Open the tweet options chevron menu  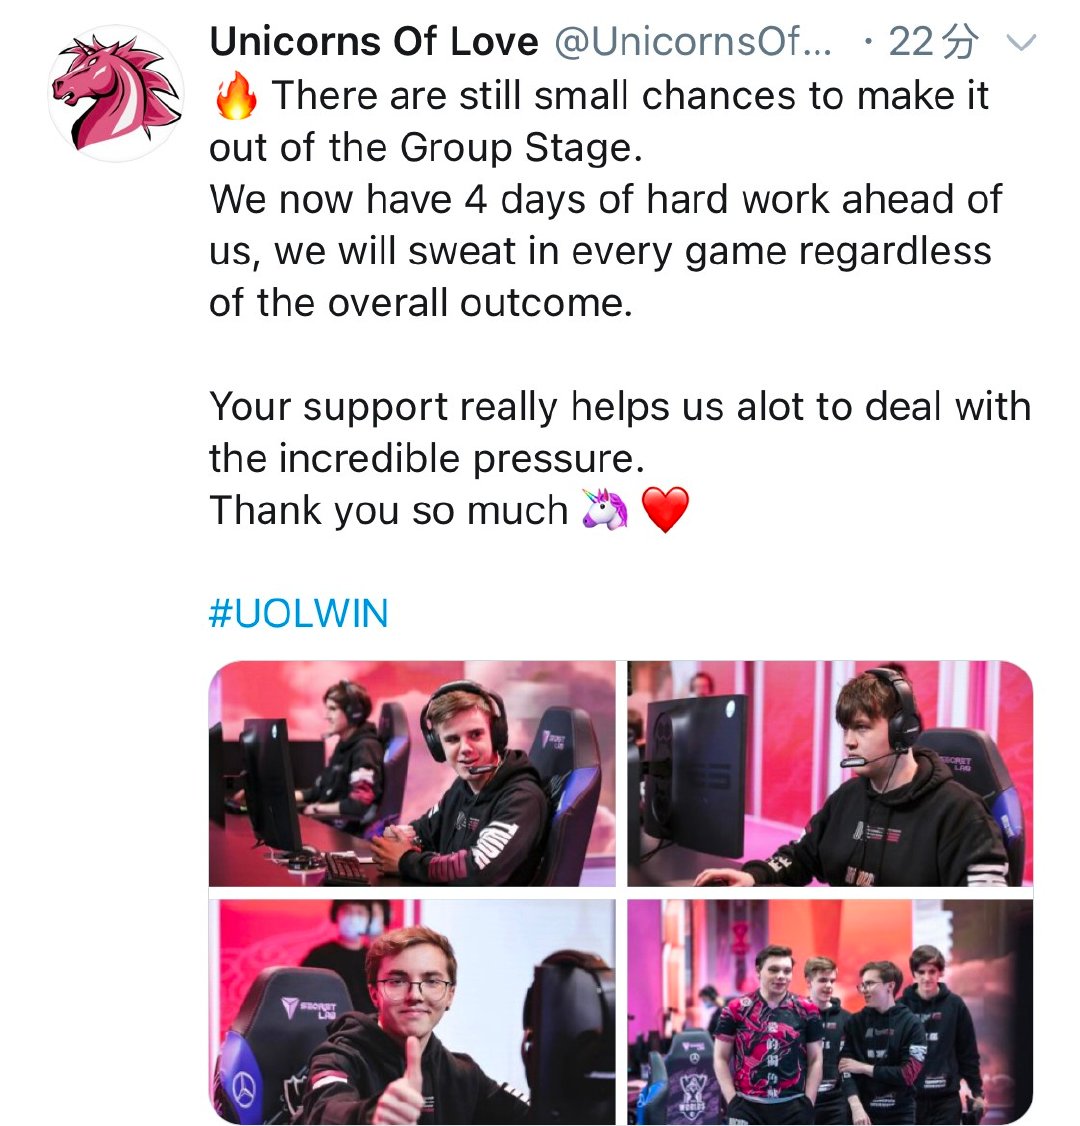[1020, 42]
